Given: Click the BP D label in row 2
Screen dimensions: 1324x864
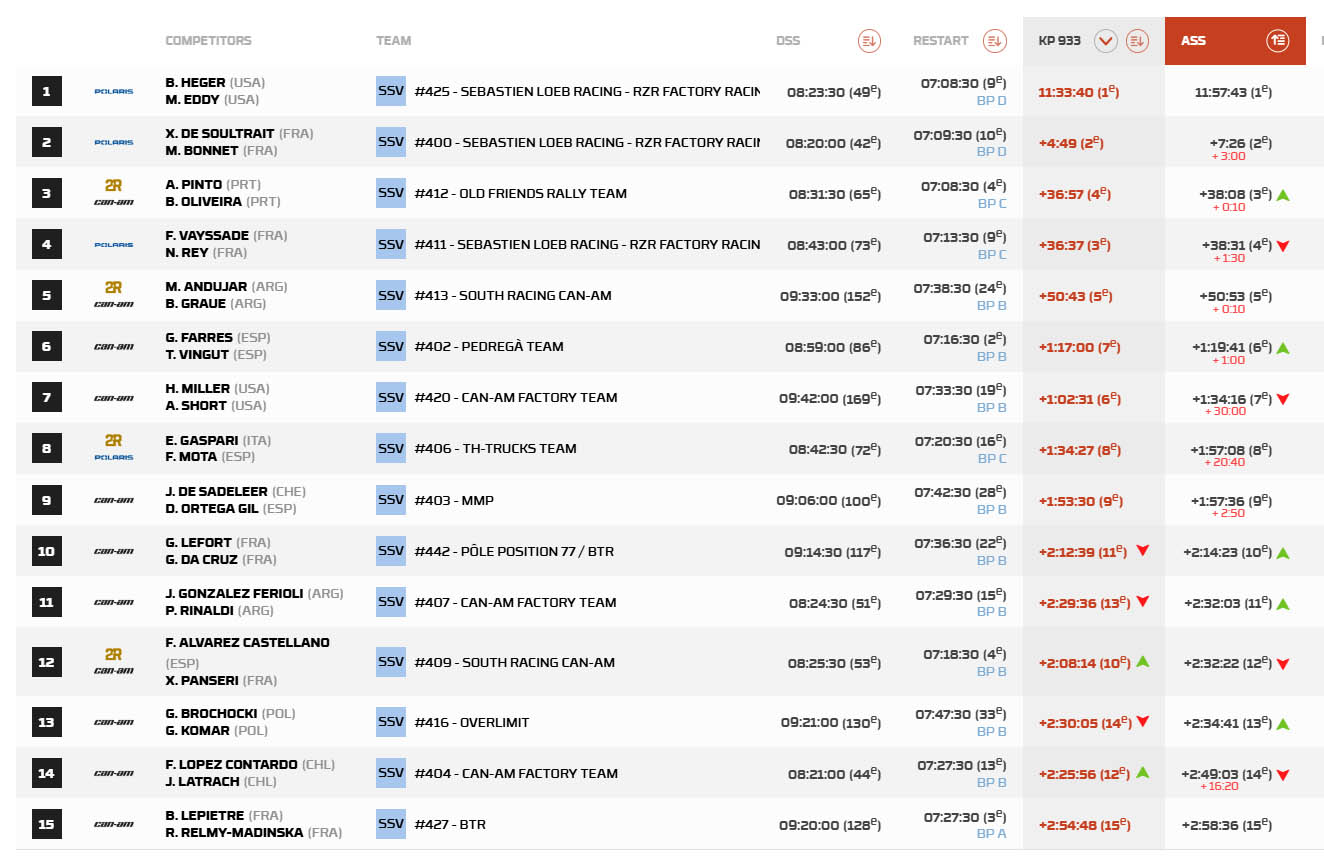Looking at the screenshot, I should (x=991, y=152).
